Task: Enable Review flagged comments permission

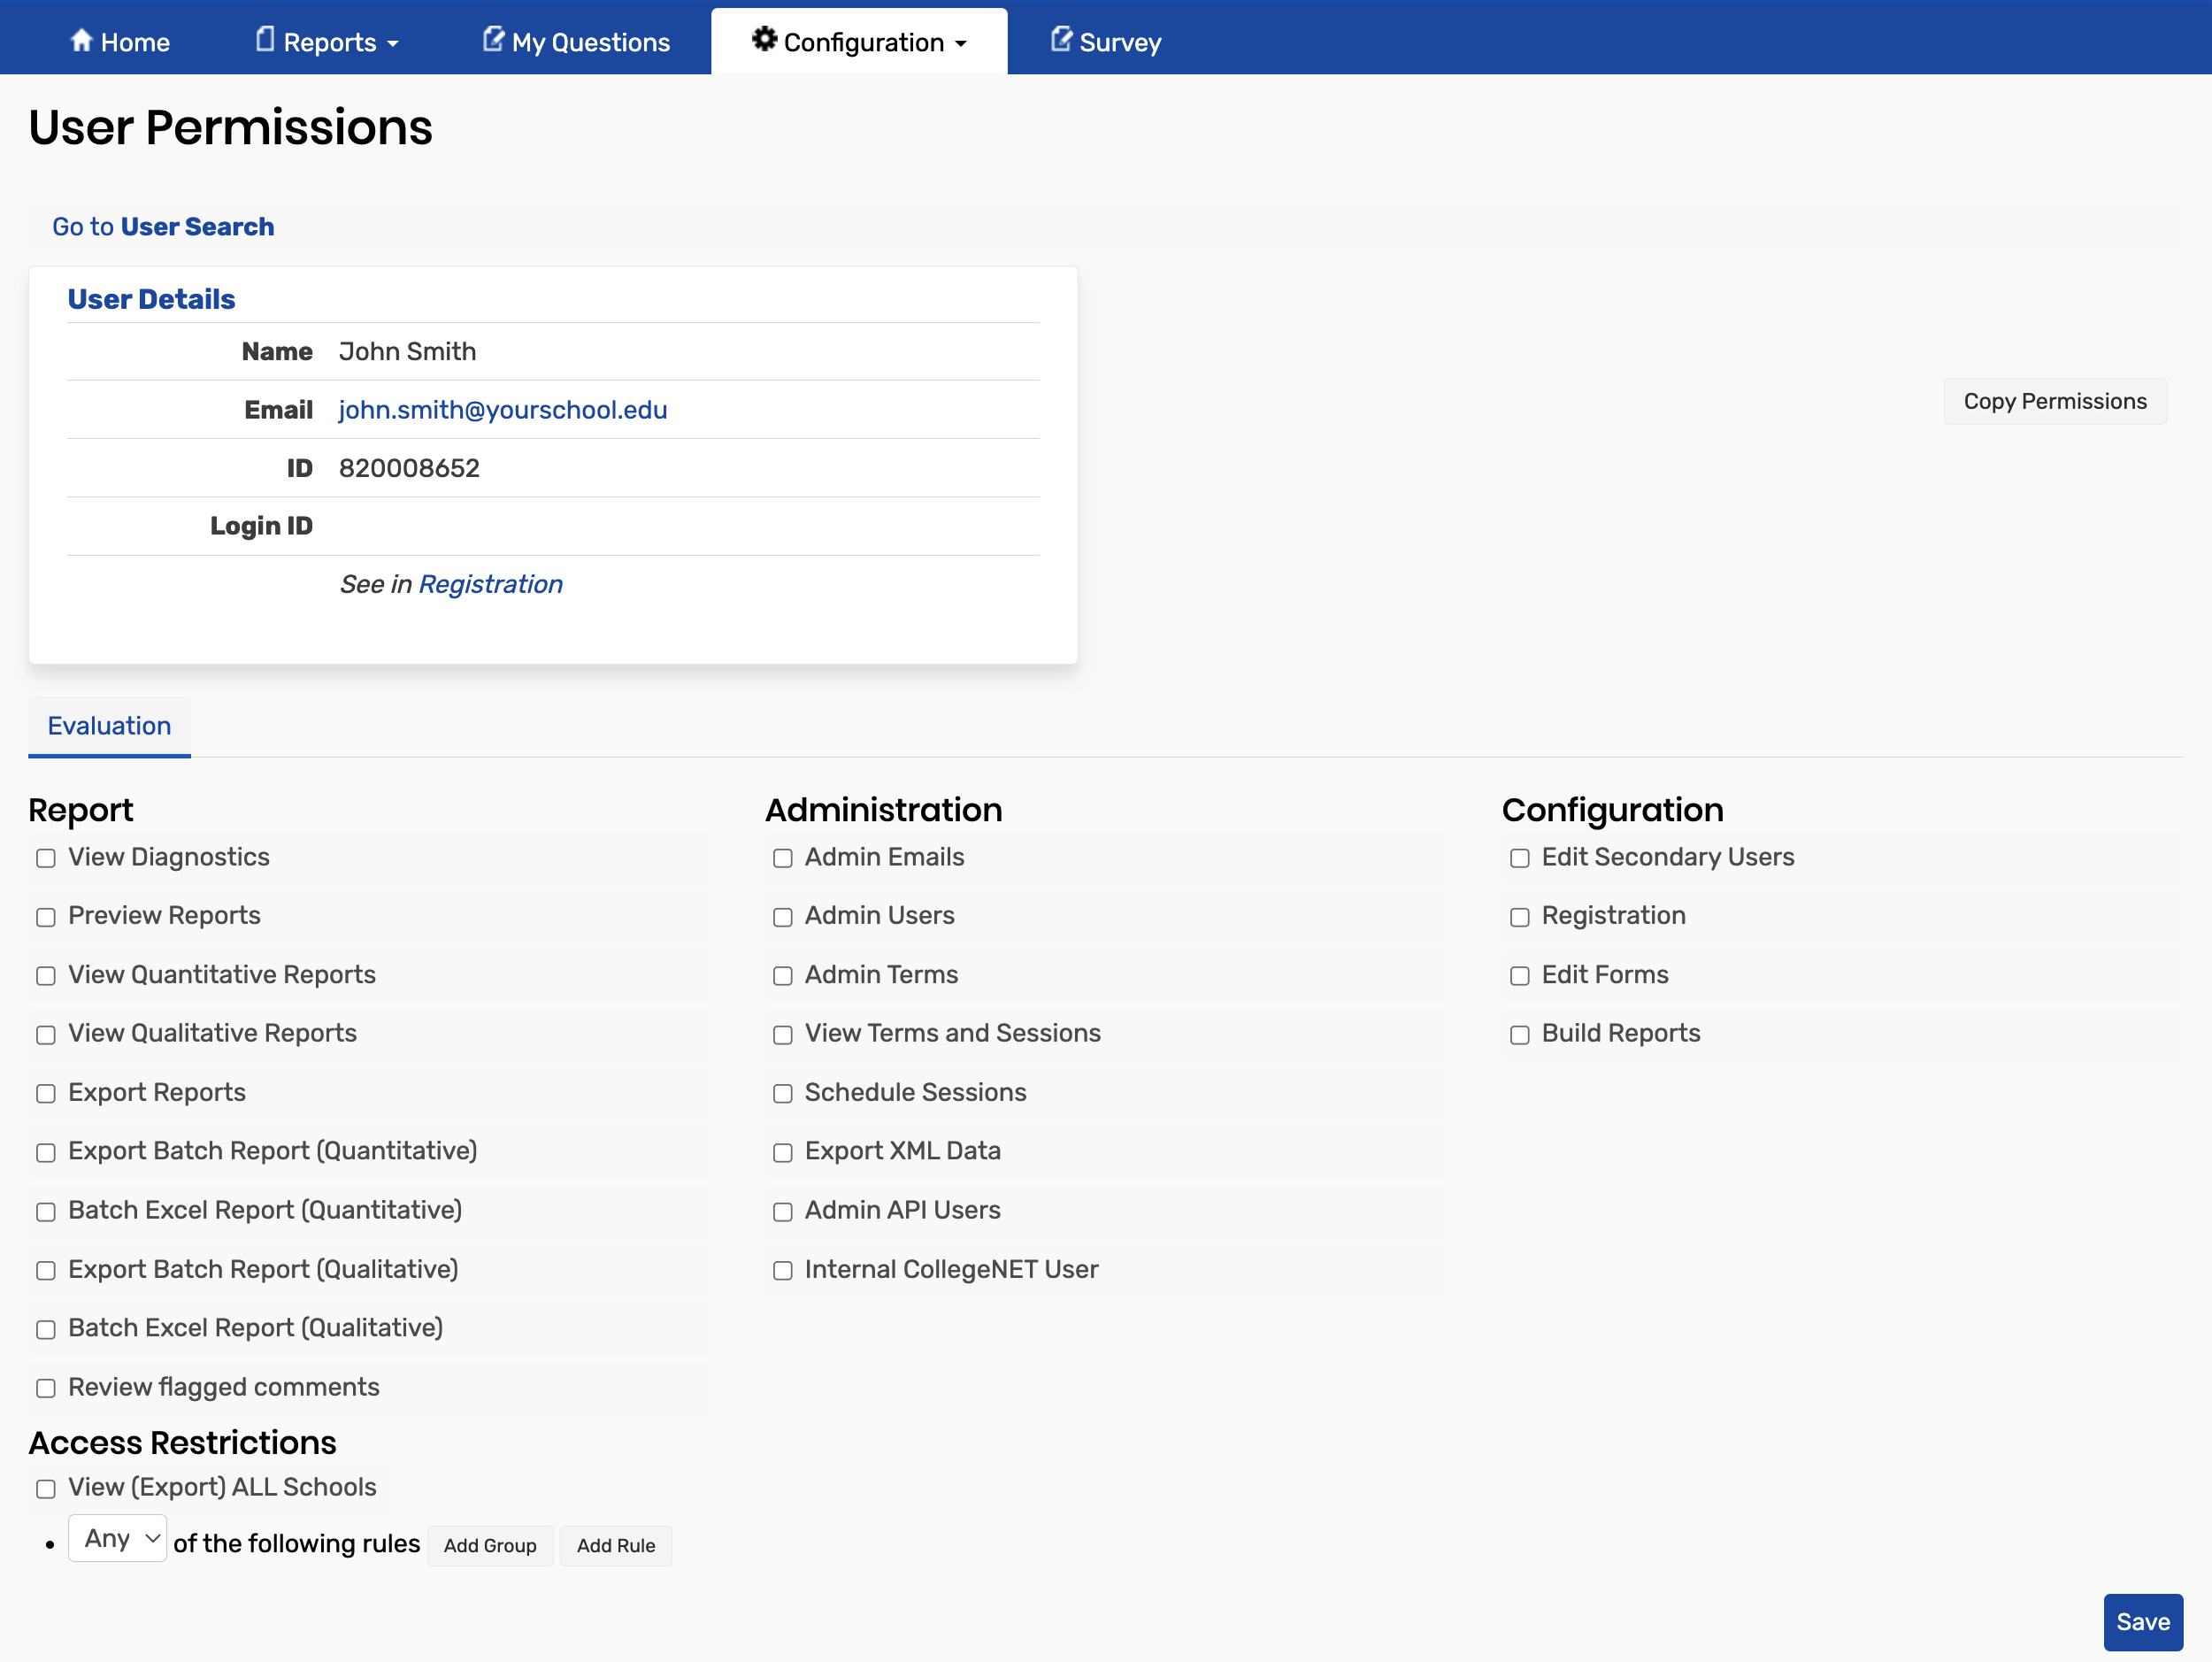Action: (x=46, y=1388)
